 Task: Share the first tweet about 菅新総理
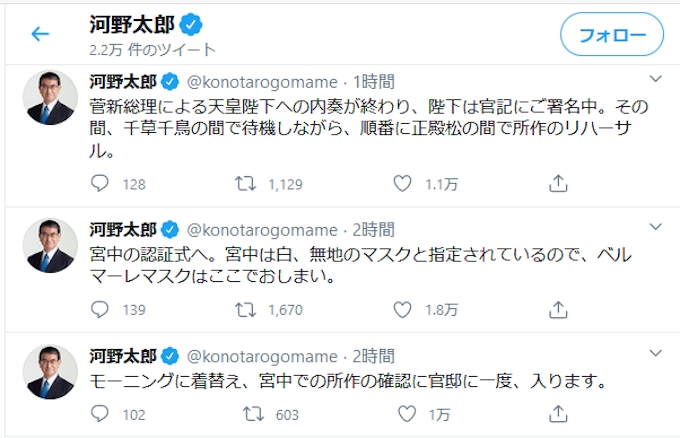click(558, 184)
